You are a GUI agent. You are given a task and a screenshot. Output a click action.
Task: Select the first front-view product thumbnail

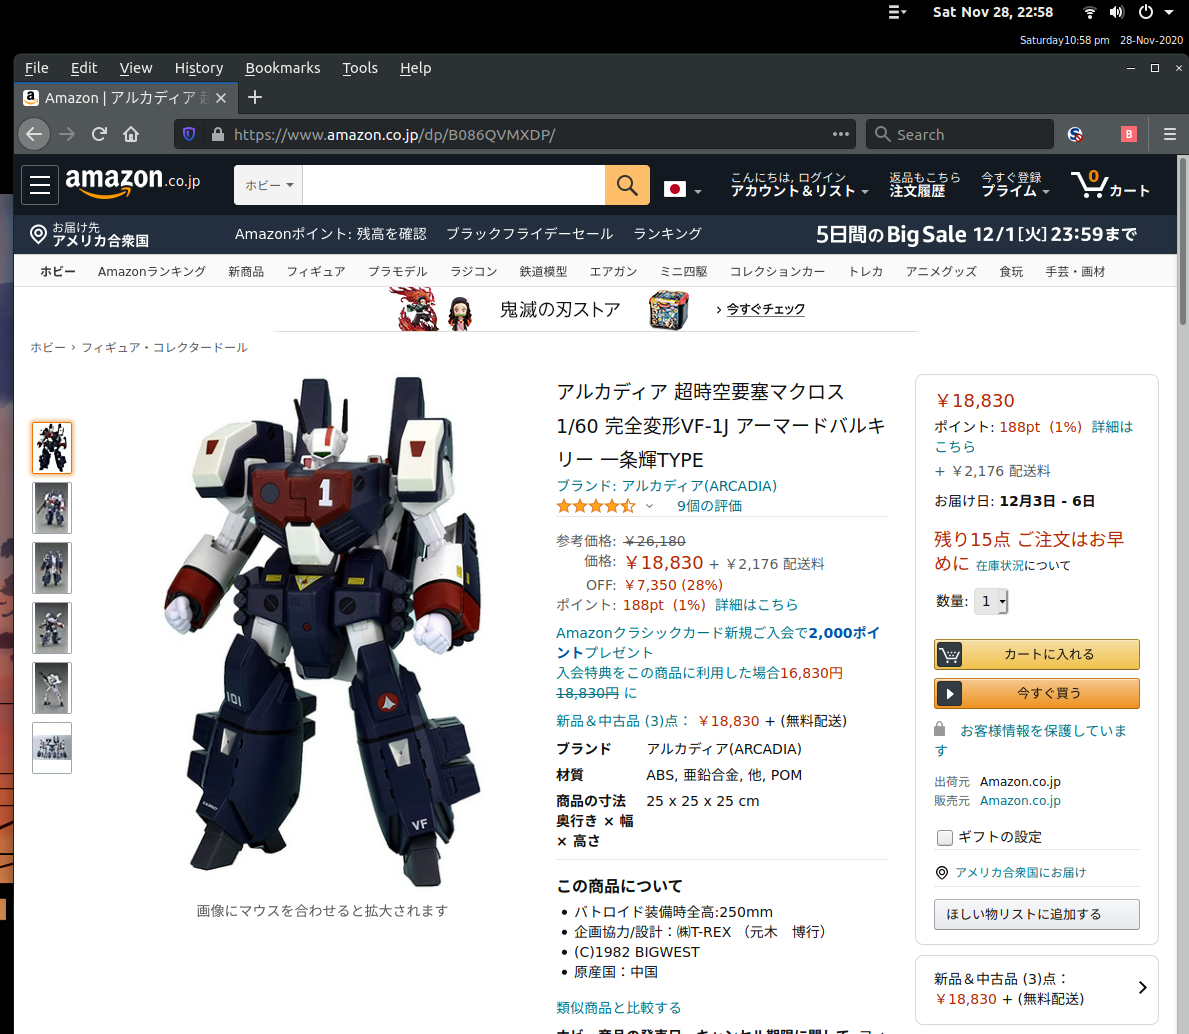point(52,448)
